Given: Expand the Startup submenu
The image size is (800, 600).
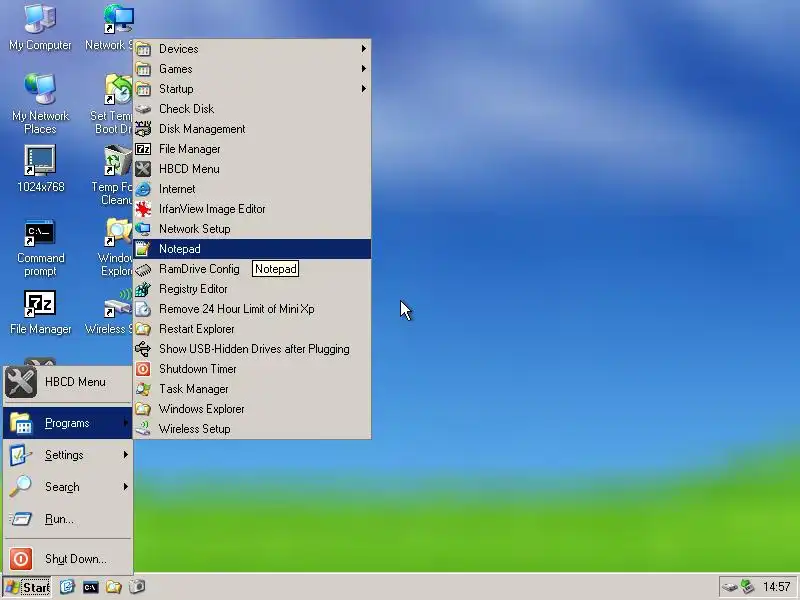Looking at the screenshot, I should [252, 89].
